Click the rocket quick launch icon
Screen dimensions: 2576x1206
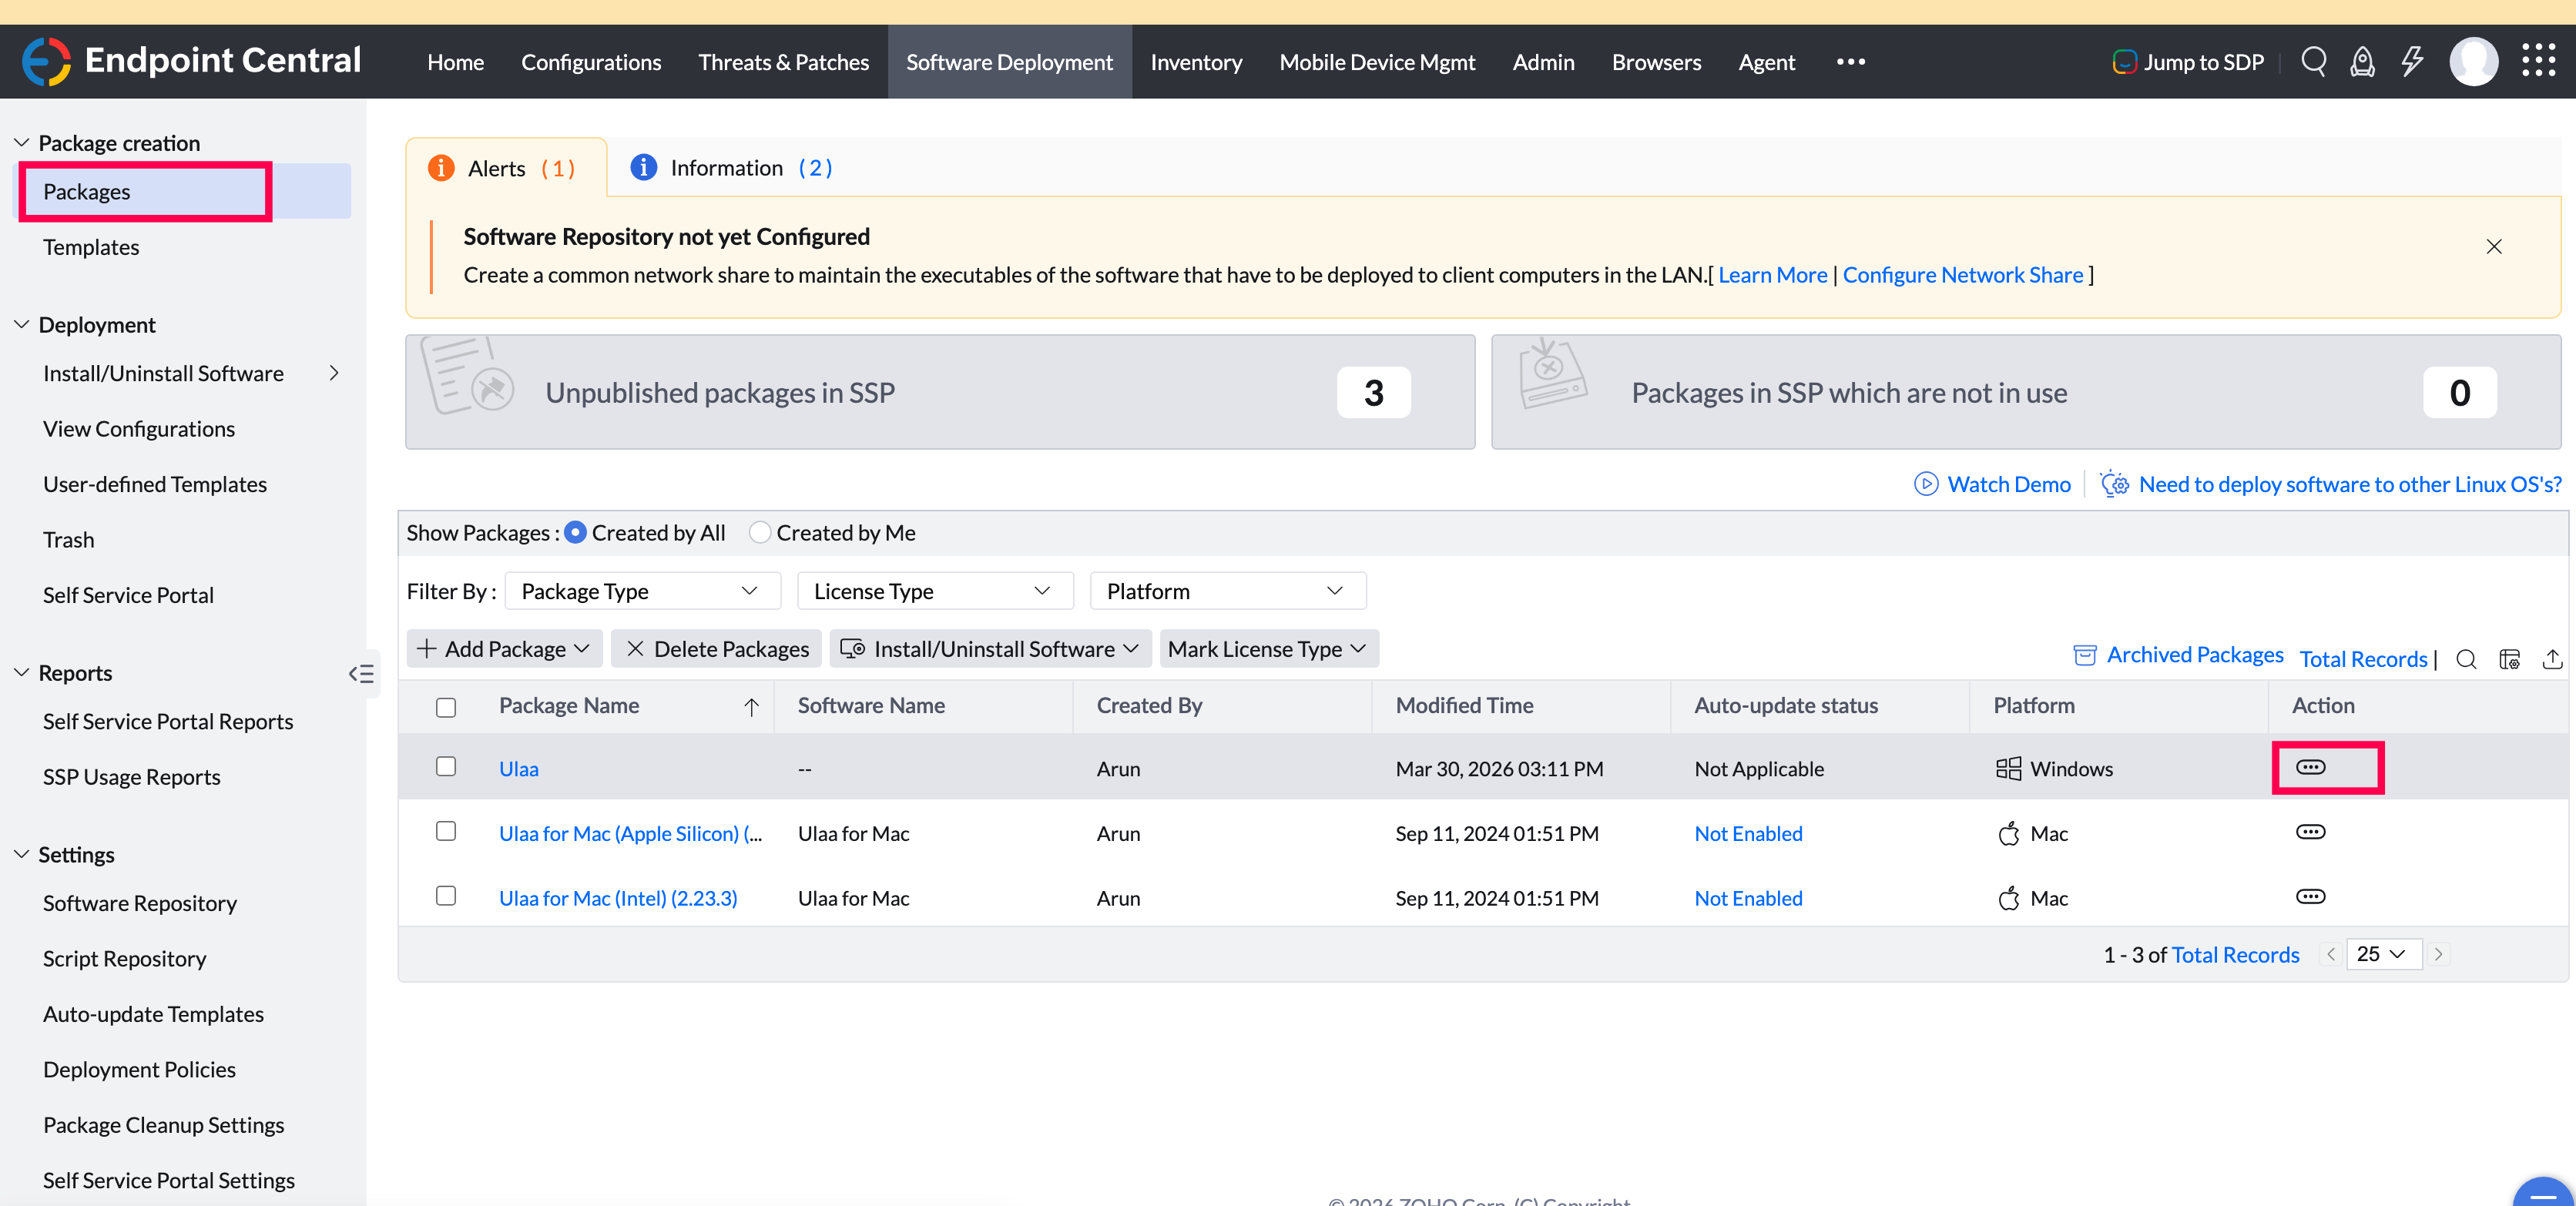click(2362, 62)
